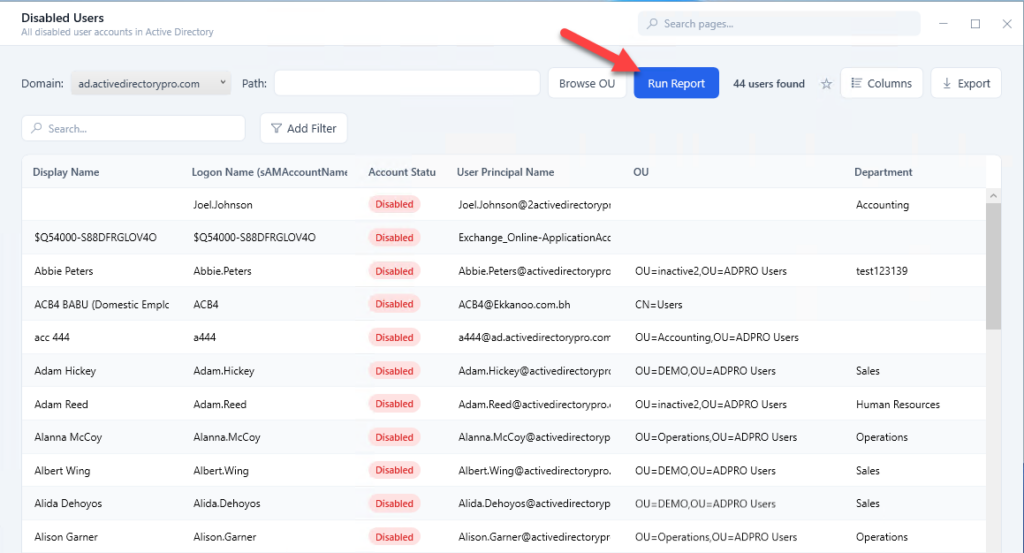Screen dimensions: 1024x553
Task: Click Joel.Johnson logon name cell
Action: click(x=223, y=204)
